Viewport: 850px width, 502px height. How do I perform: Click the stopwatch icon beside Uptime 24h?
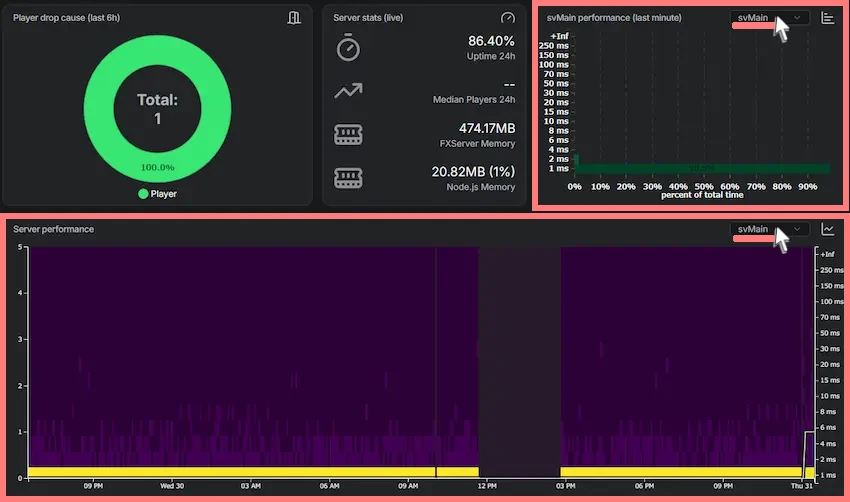tap(348, 47)
